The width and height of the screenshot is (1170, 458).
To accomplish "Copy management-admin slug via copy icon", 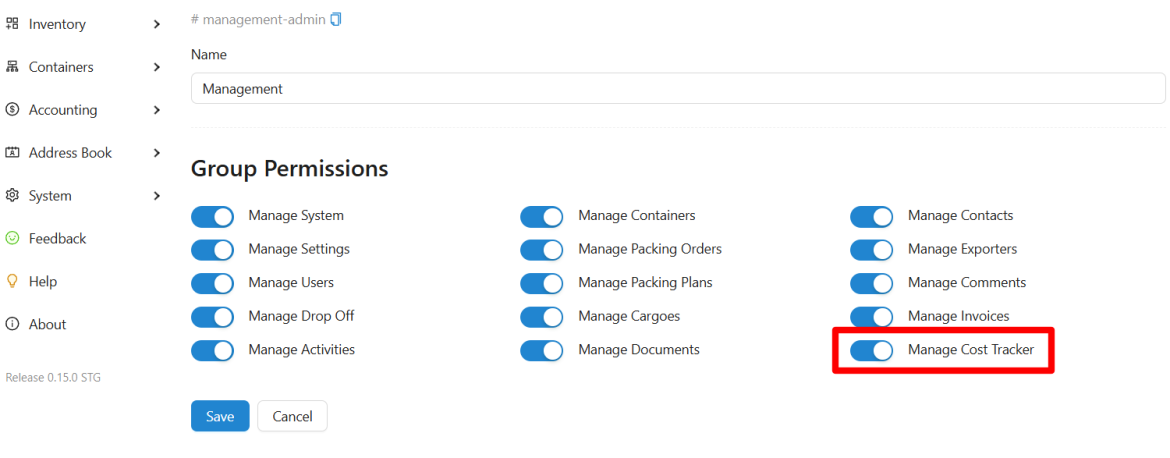I will click(x=336, y=19).
